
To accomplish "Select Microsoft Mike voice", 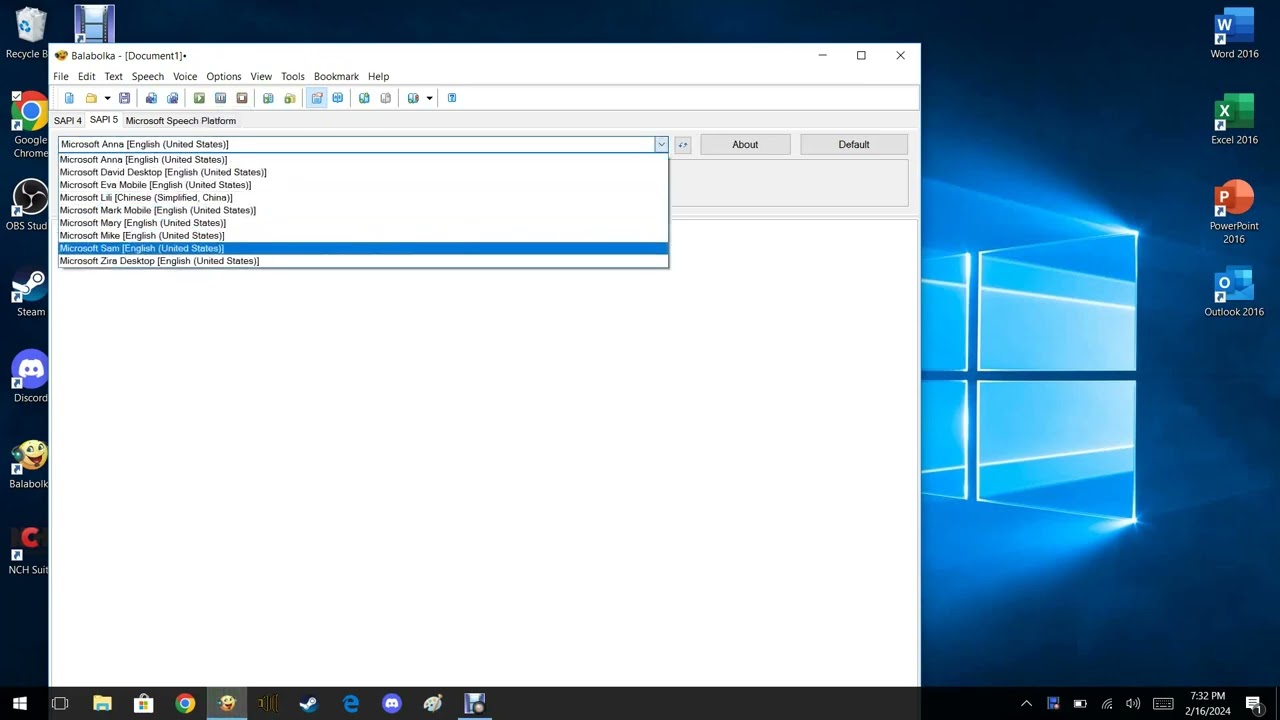I will point(363,236).
